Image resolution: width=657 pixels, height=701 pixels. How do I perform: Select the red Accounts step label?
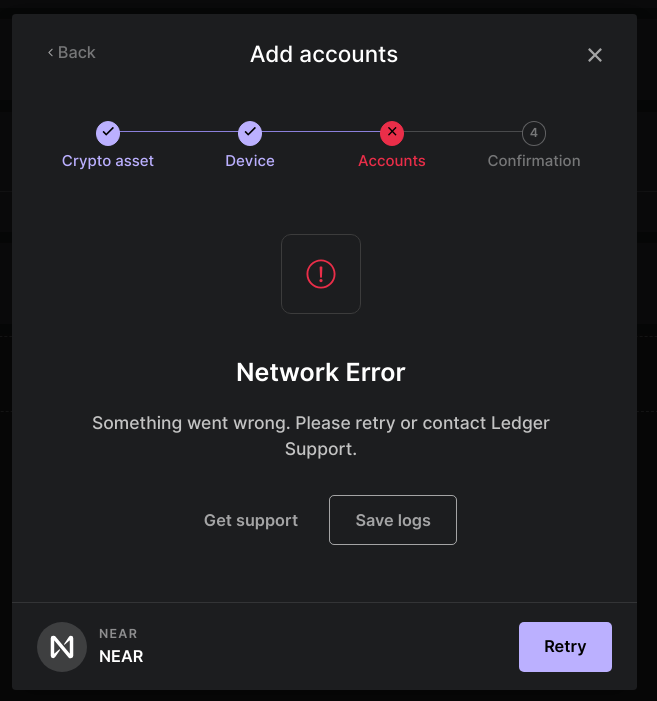click(392, 161)
